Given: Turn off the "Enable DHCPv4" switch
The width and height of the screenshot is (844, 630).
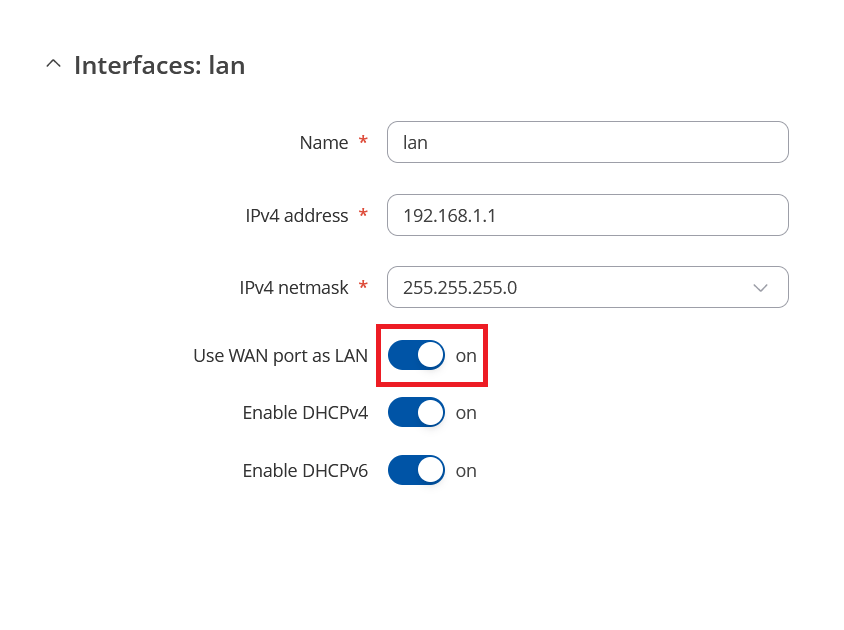Looking at the screenshot, I should (x=416, y=412).
